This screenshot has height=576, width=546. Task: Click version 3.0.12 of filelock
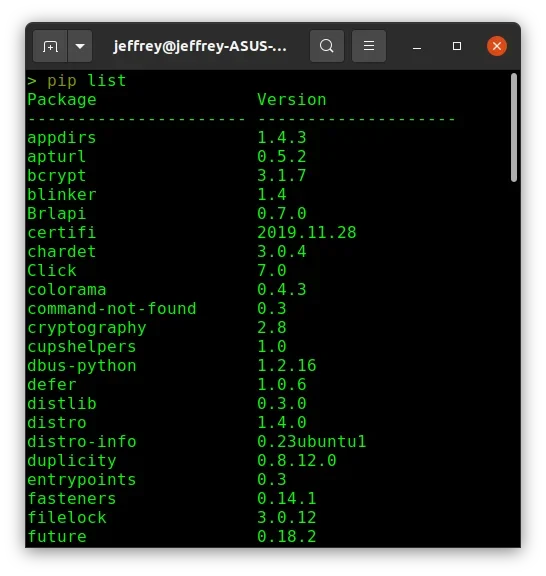pos(287,518)
